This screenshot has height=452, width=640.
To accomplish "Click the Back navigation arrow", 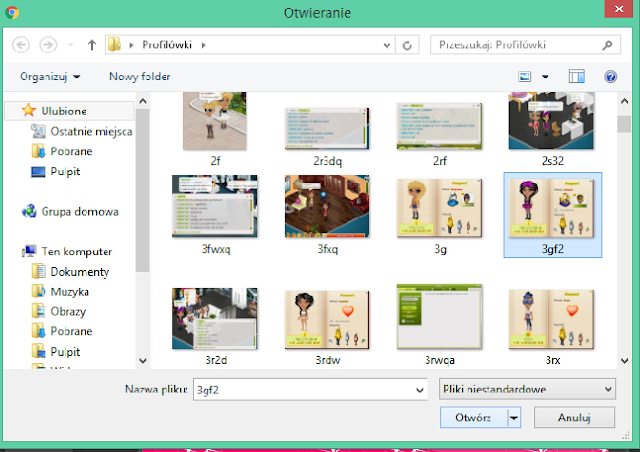I will click(x=21, y=45).
